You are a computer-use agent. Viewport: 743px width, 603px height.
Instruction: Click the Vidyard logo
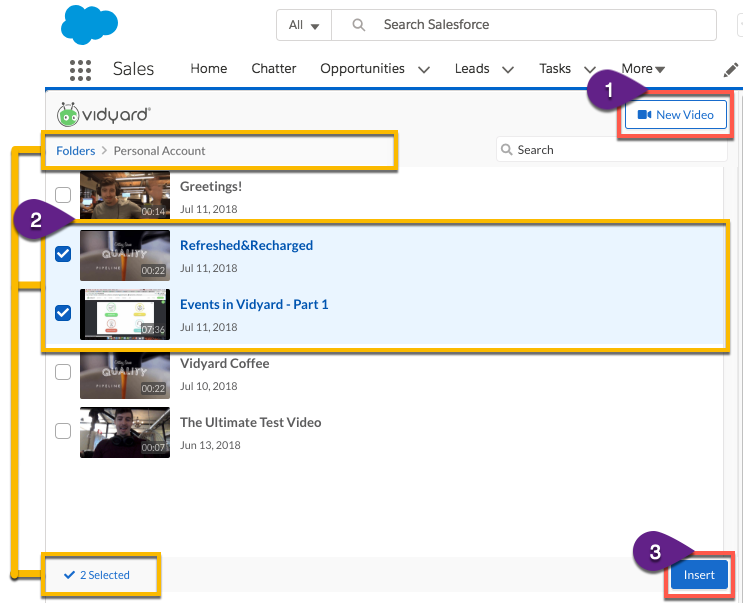click(104, 115)
